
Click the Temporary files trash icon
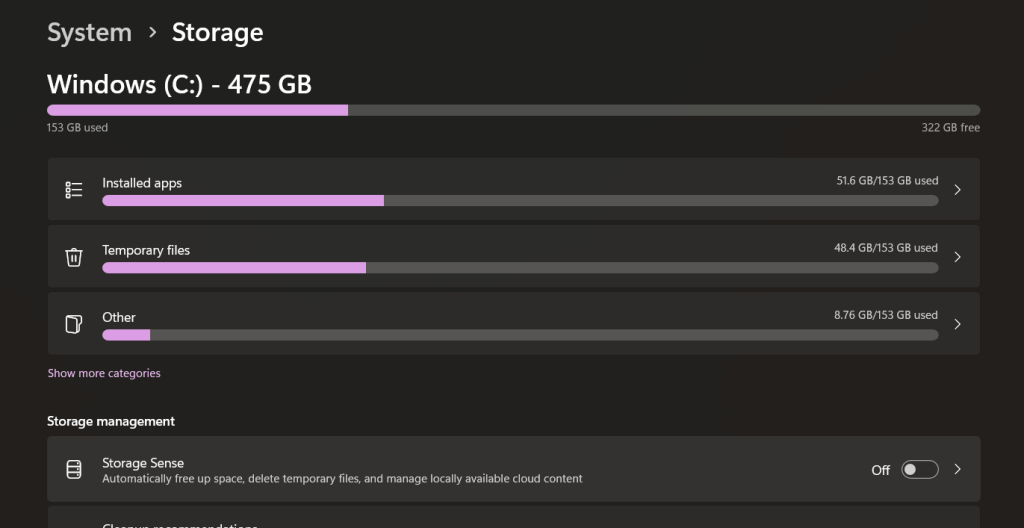tap(73, 257)
